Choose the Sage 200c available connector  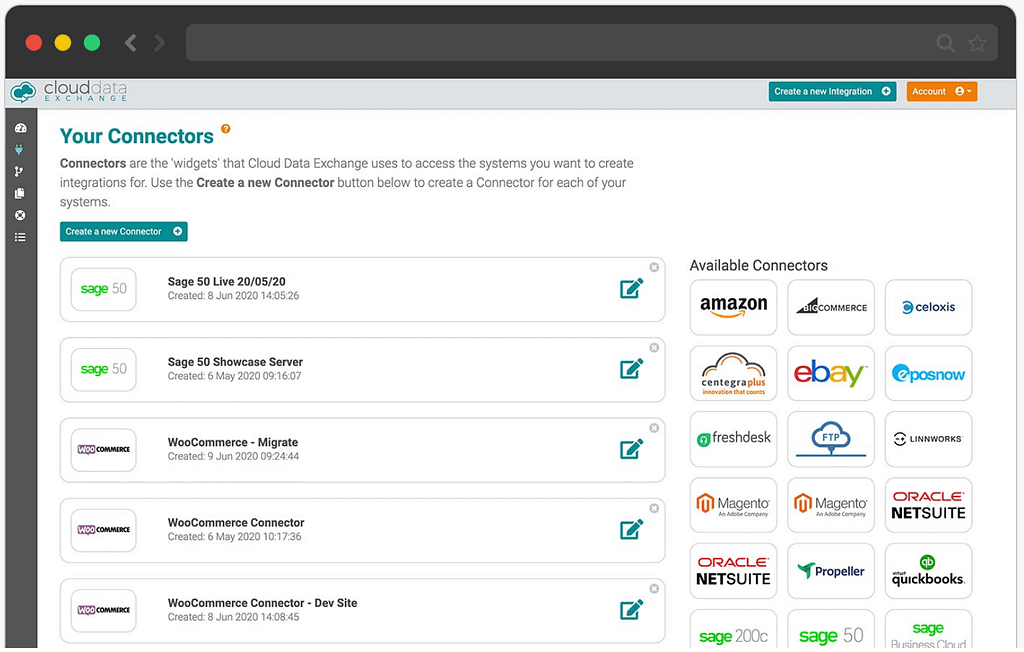(733, 630)
